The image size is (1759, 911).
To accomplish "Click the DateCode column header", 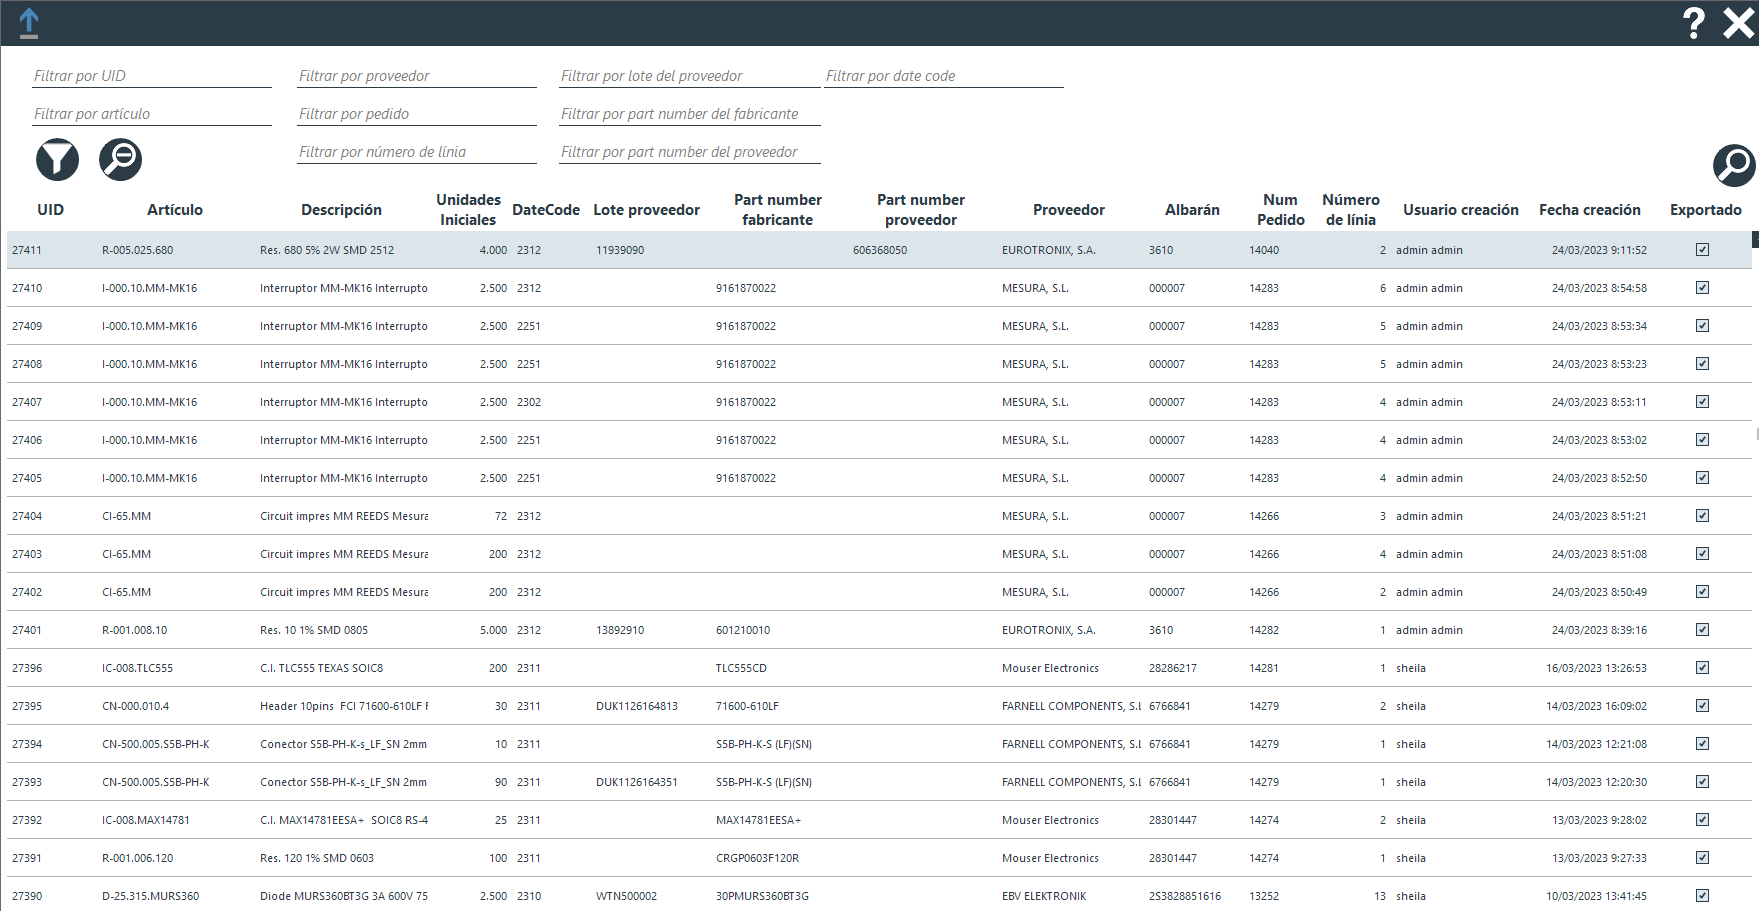I will pyautogui.click(x=545, y=210).
